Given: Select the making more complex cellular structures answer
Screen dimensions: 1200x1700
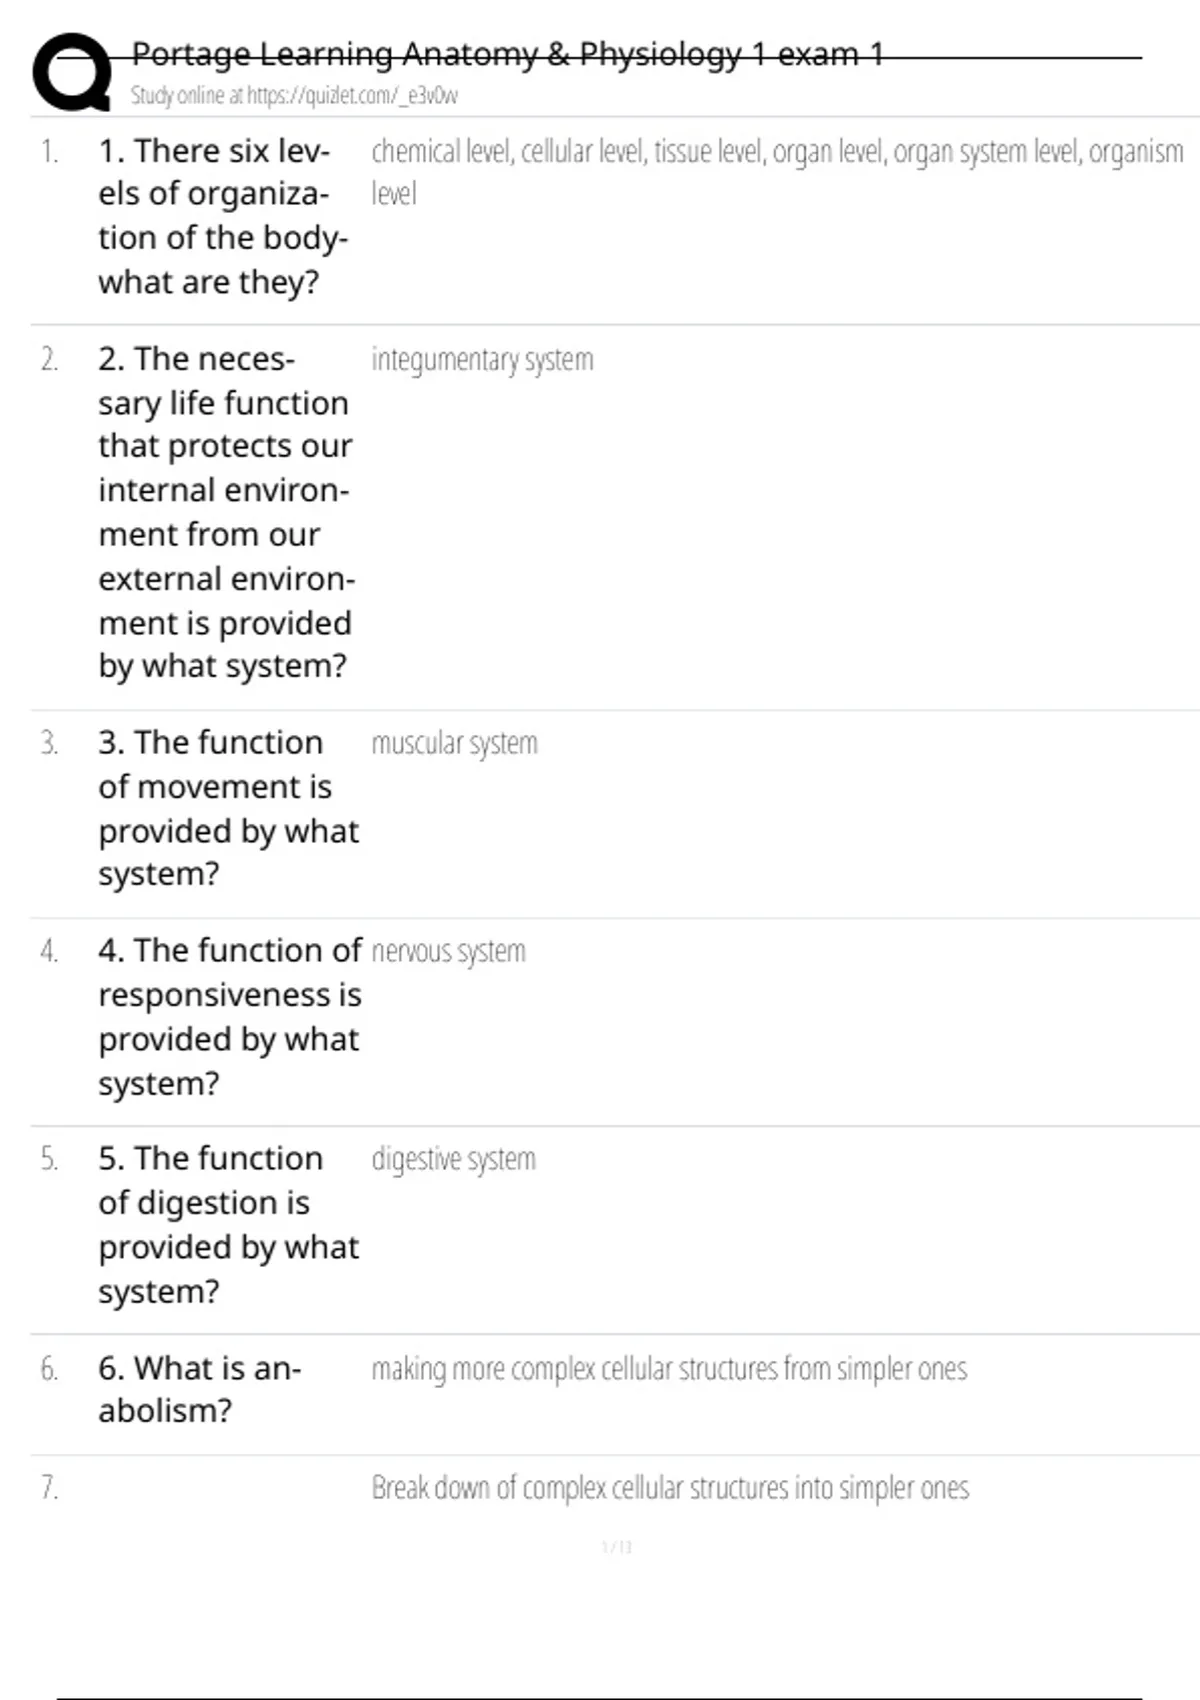Looking at the screenshot, I should click(x=669, y=1369).
